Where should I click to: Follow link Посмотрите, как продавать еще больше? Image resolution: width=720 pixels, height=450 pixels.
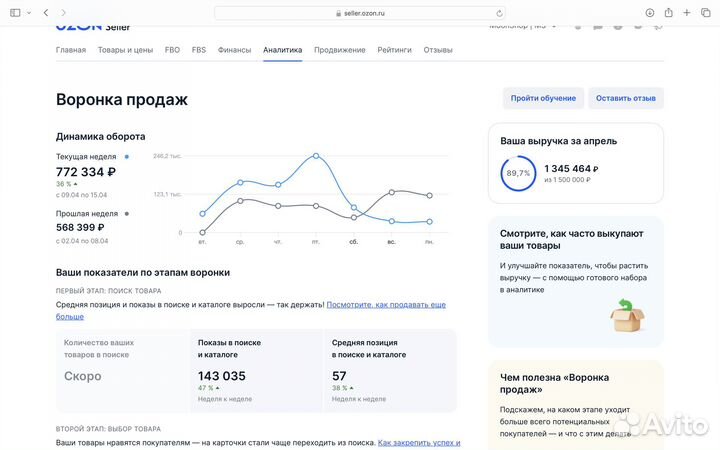tap(386, 304)
